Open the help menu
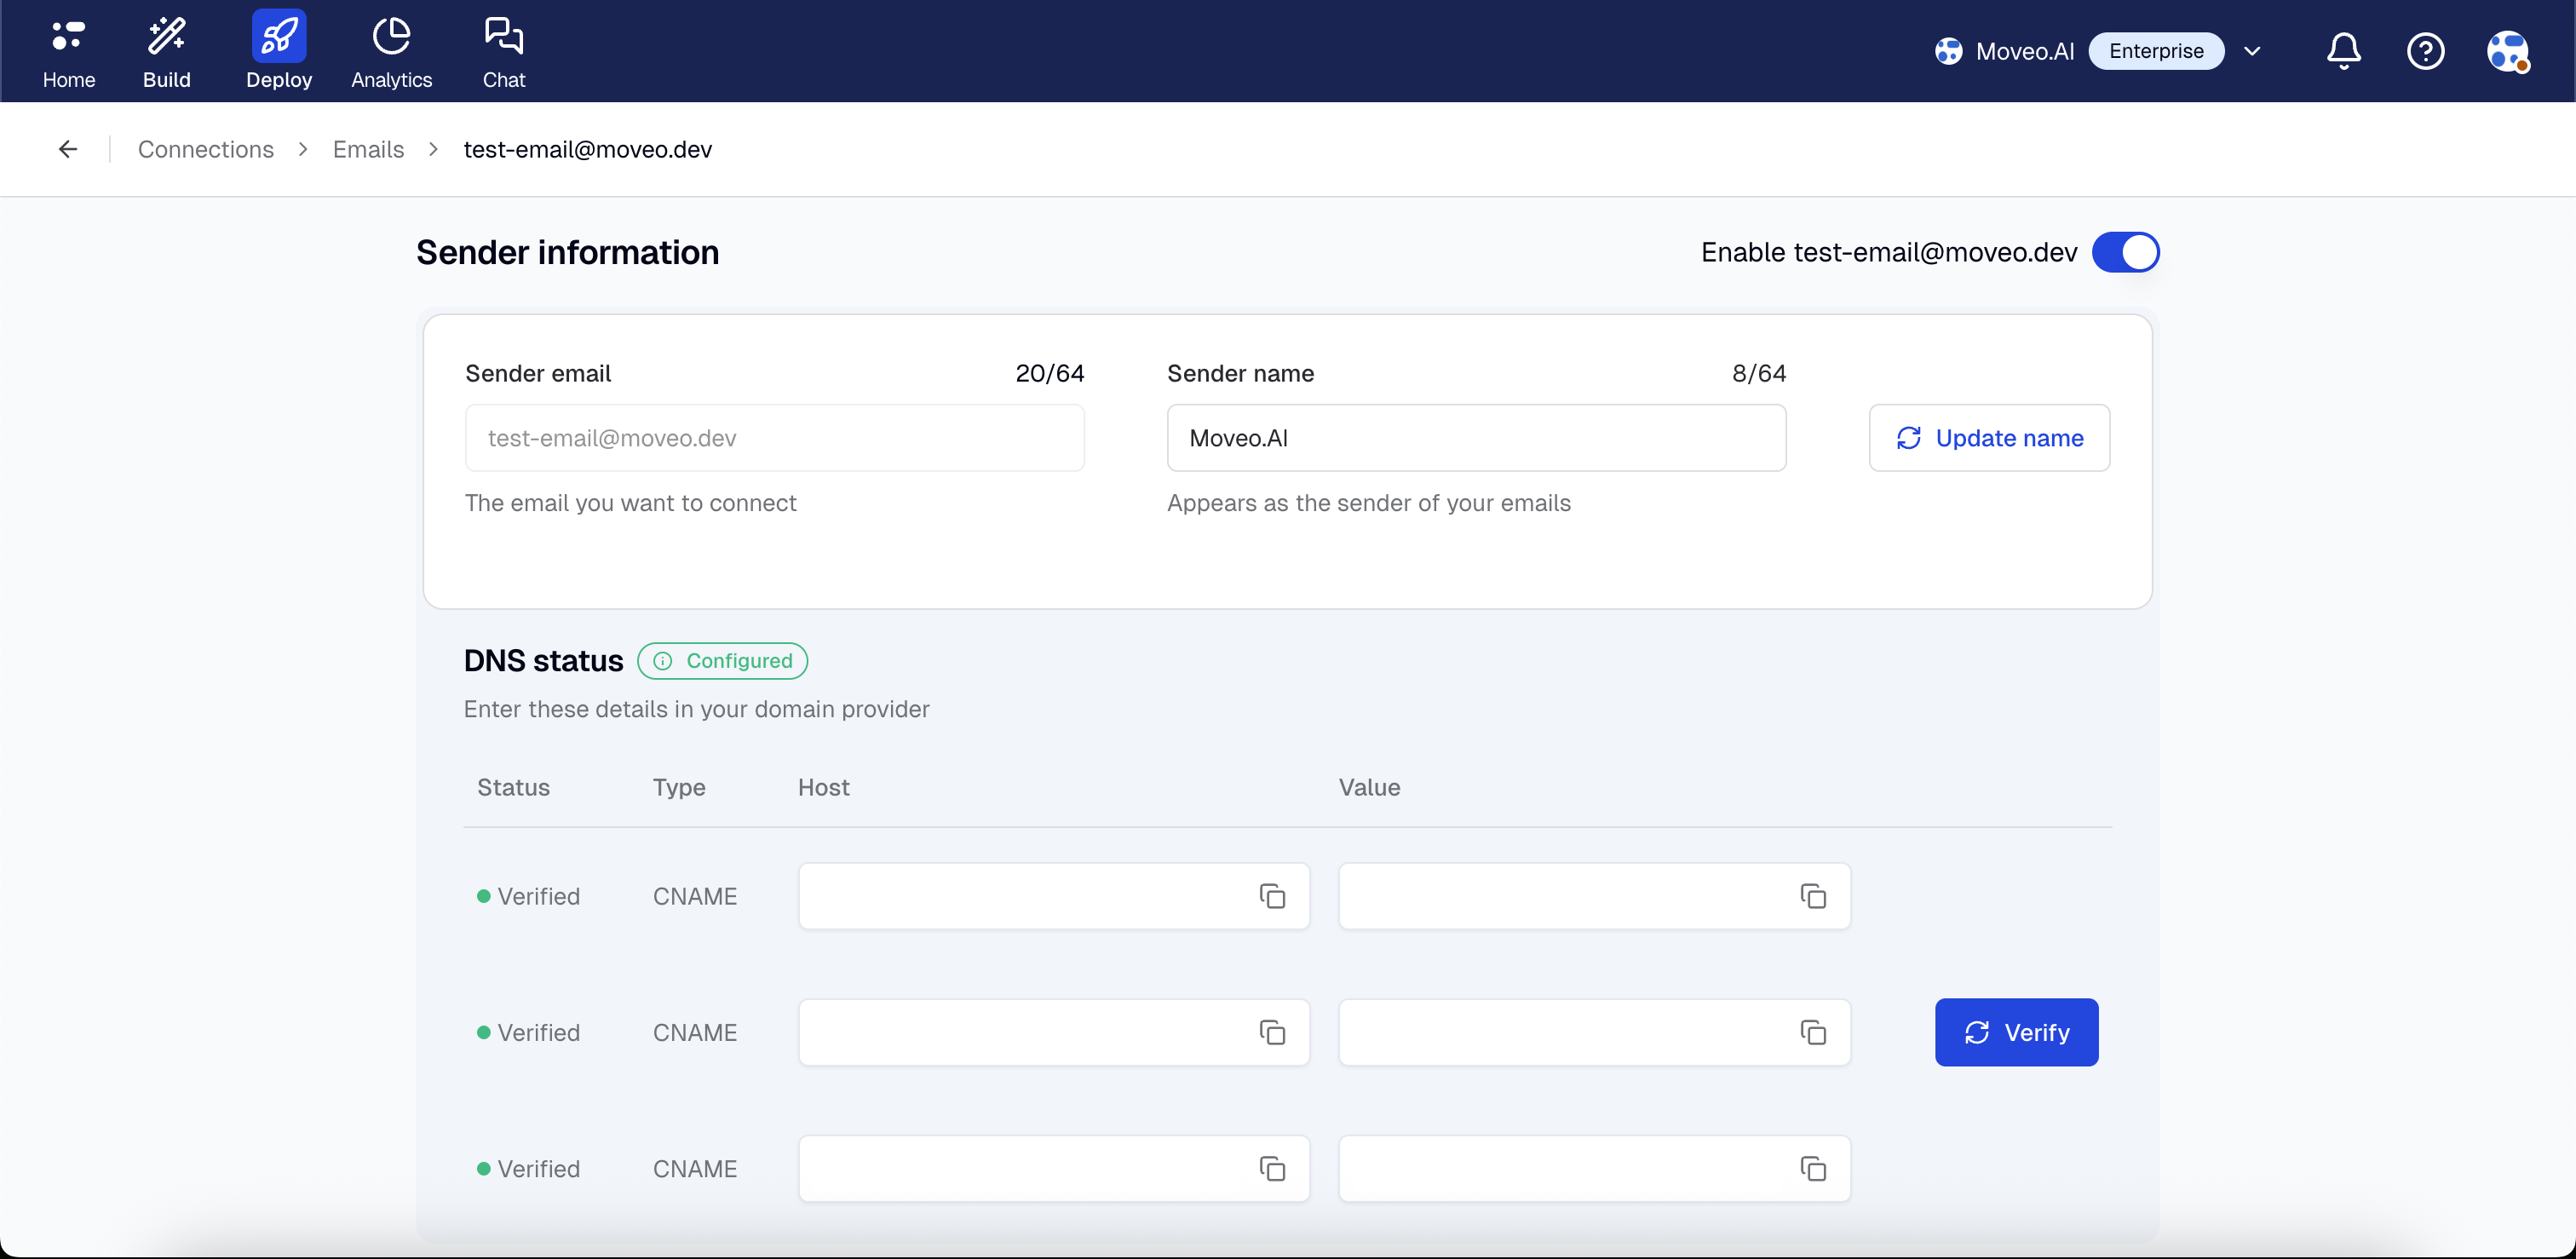 (2426, 50)
